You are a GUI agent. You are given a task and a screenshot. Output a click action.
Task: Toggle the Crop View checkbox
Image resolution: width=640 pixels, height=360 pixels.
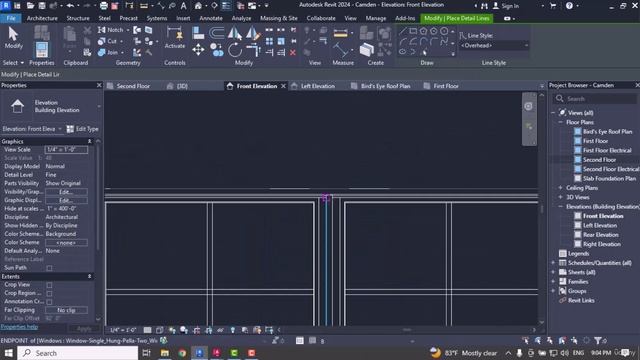[49, 285]
